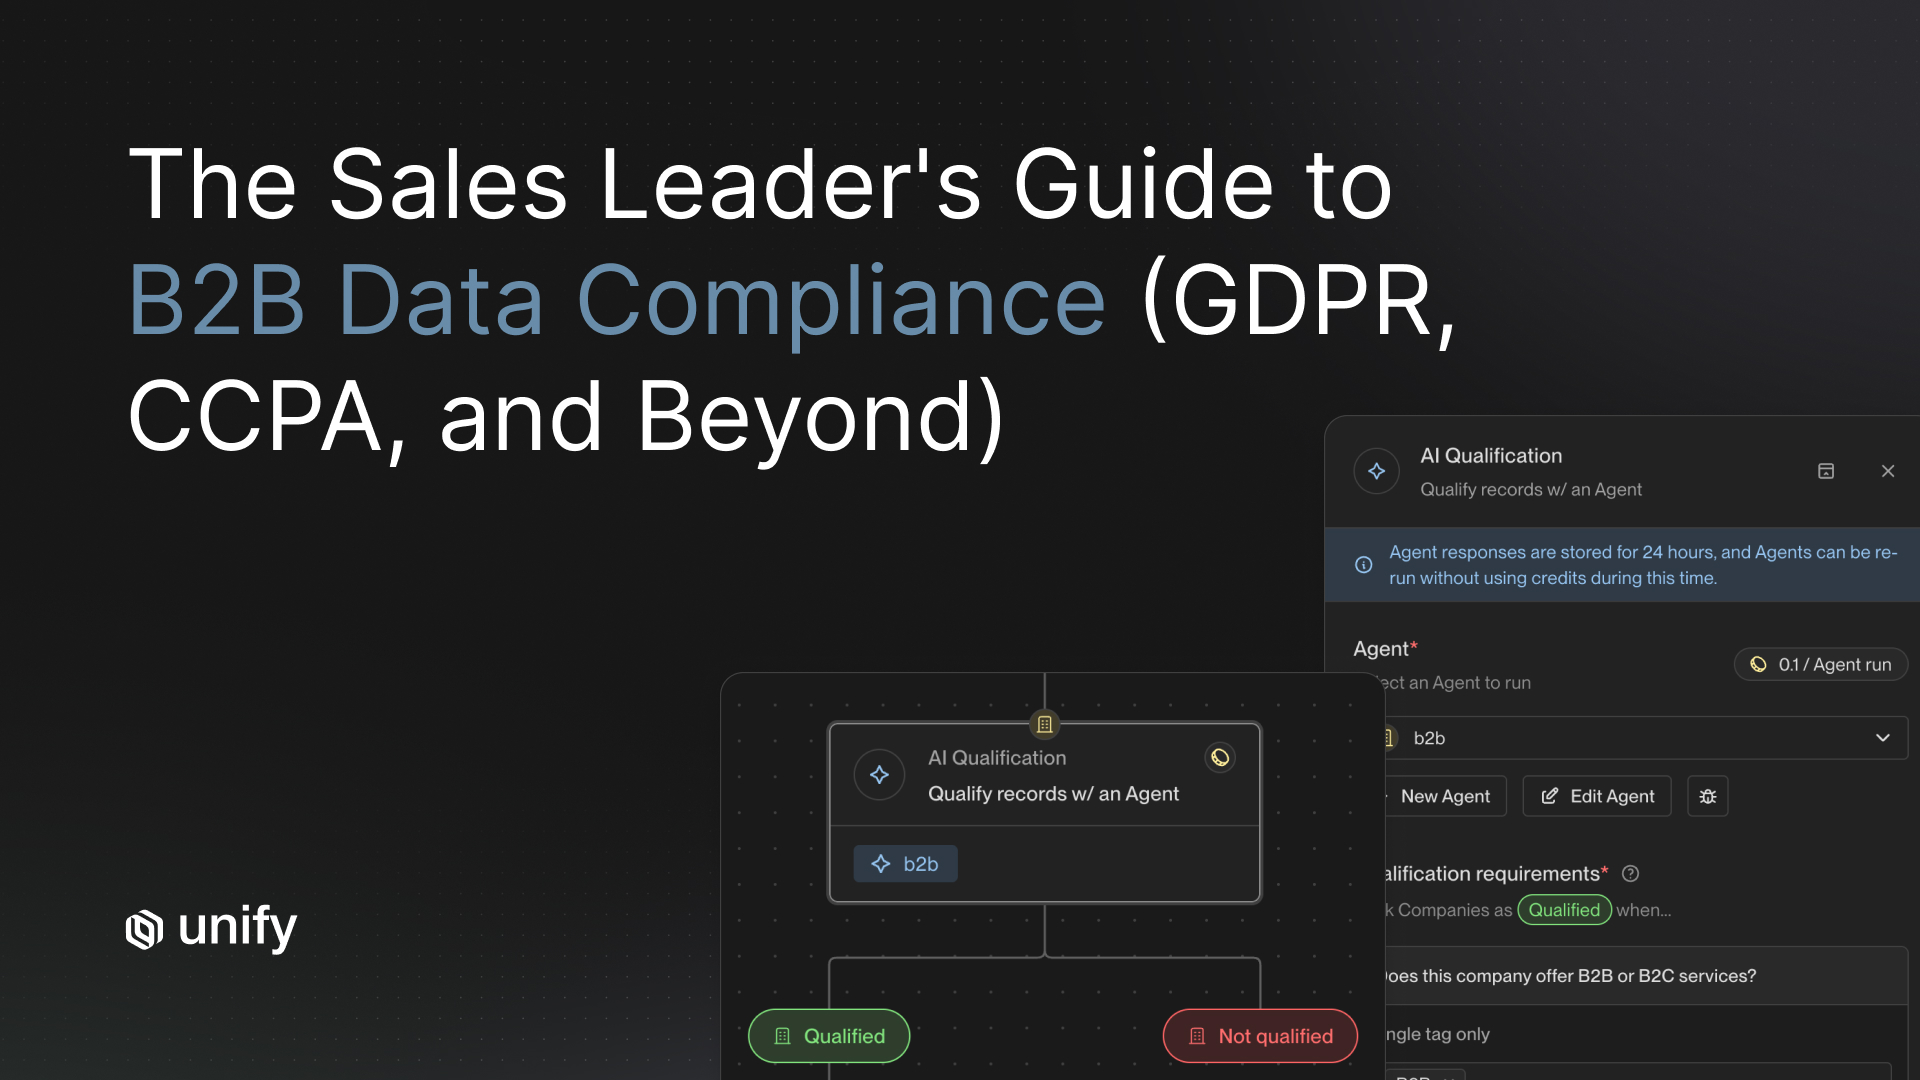1920x1080 pixels.
Task: Click the green Qualified tag in requirements
Action: coord(1563,910)
